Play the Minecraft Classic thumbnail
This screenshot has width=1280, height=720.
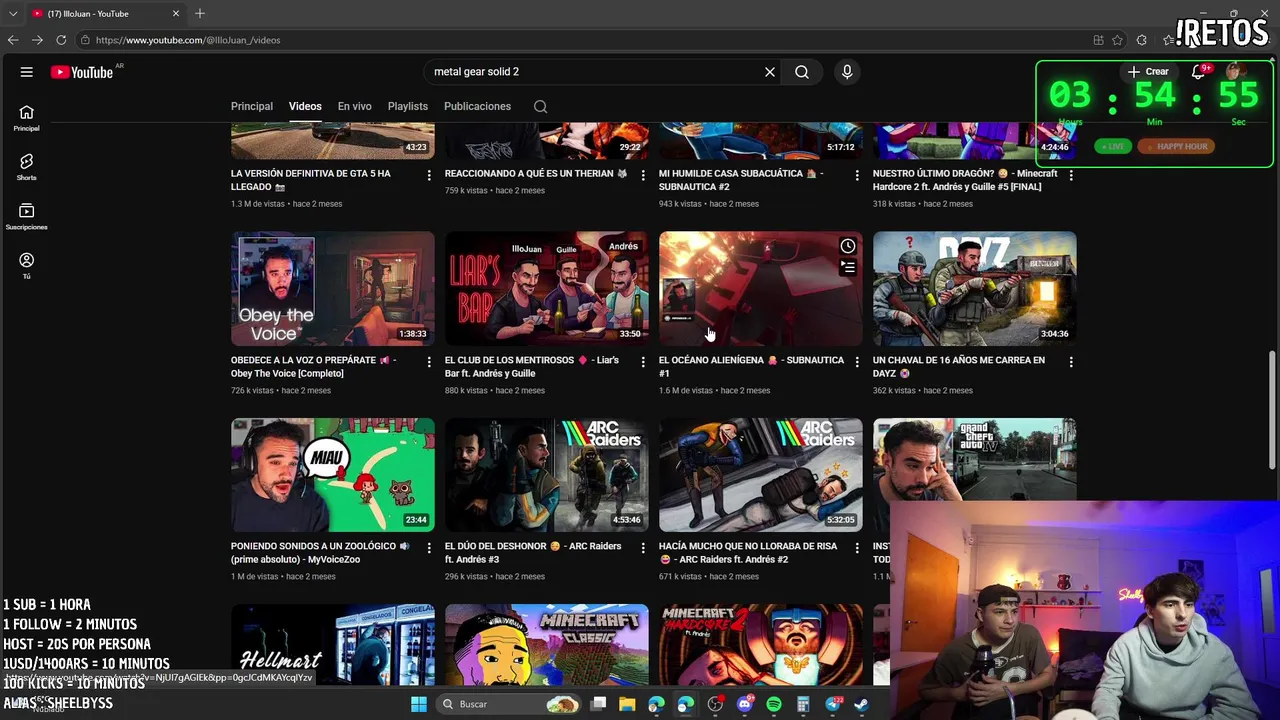[x=547, y=645]
